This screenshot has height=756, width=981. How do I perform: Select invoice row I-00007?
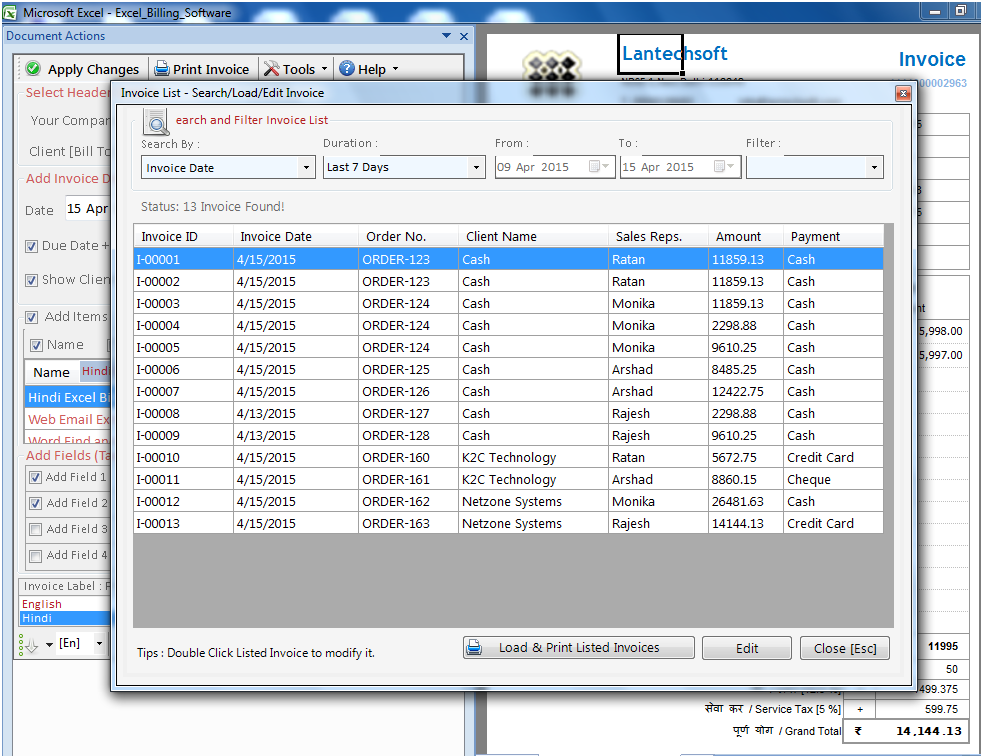tap(508, 391)
